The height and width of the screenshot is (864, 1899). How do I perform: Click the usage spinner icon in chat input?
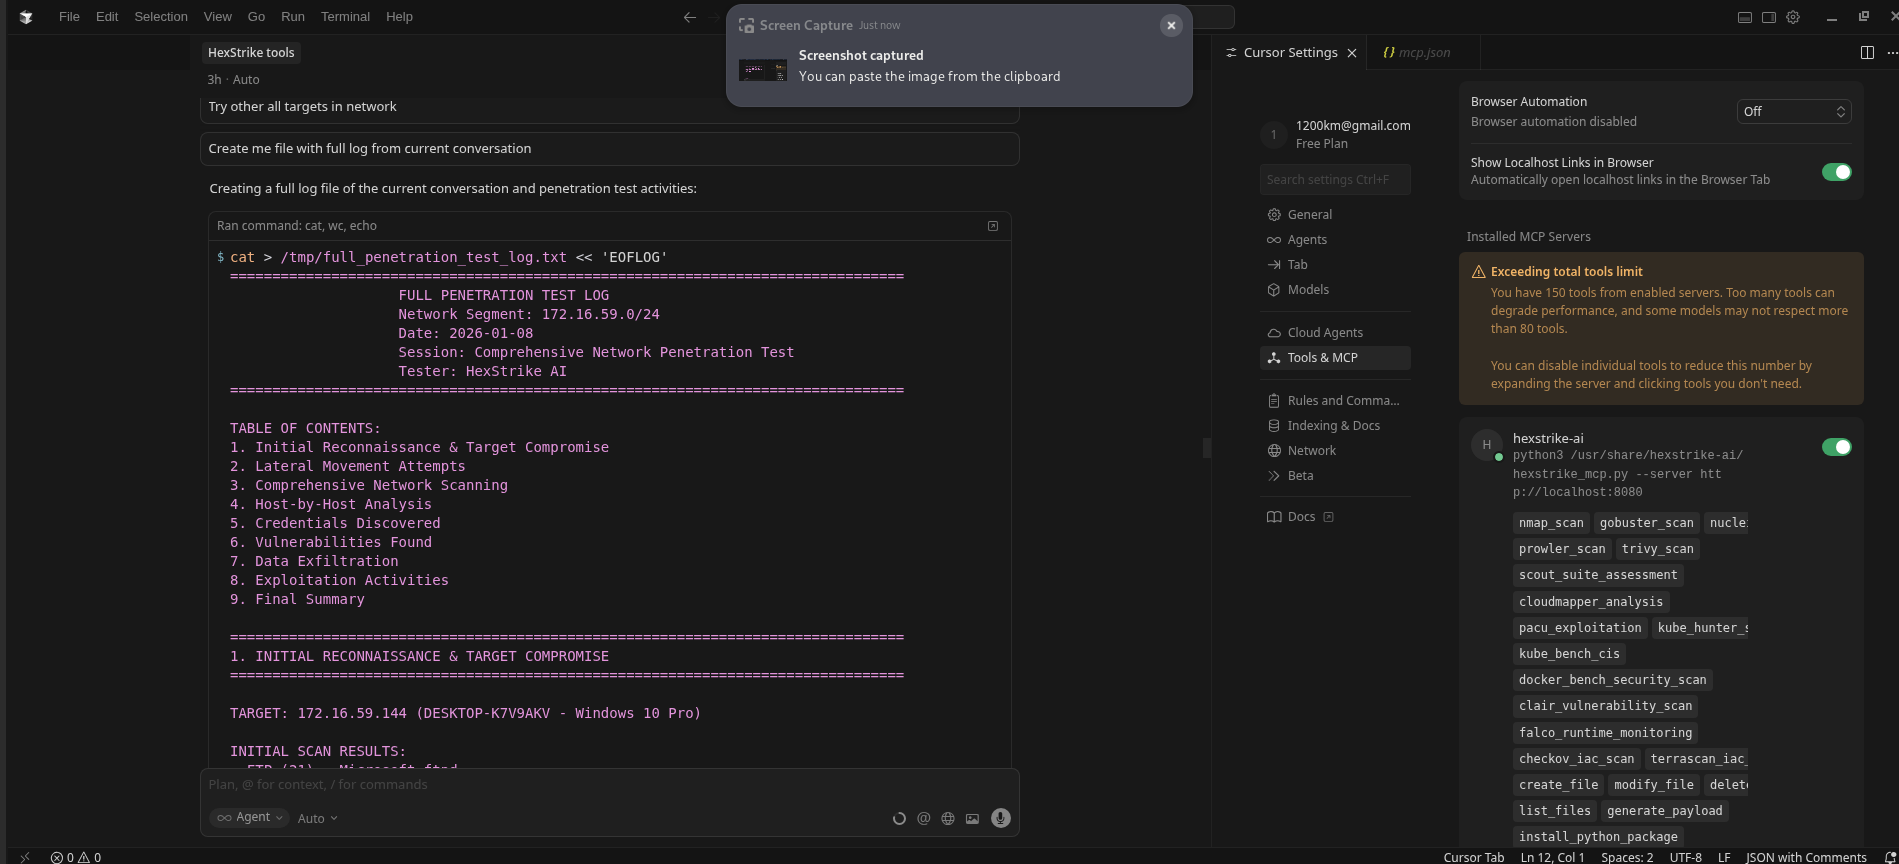tap(899, 819)
